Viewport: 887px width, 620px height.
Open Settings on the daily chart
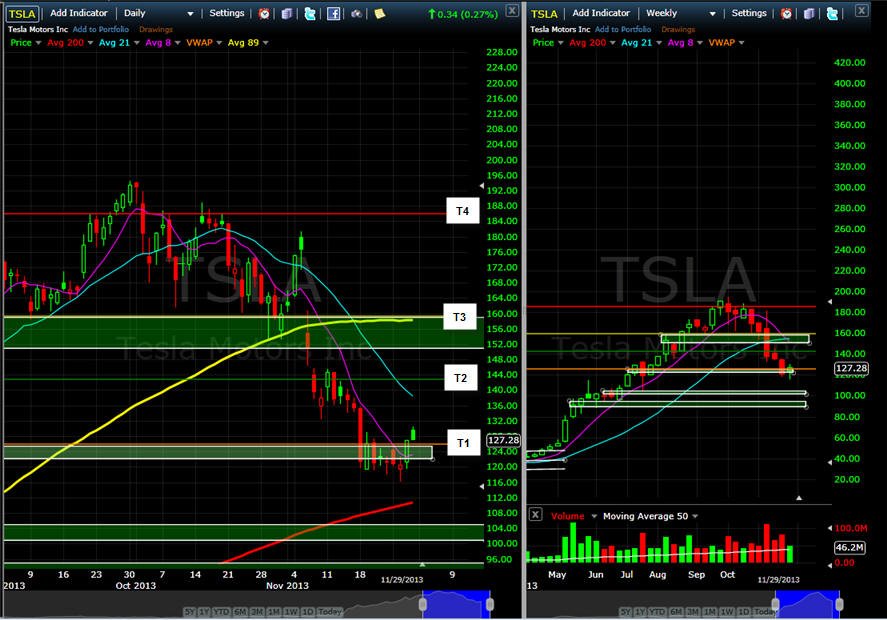tap(227, 13)
